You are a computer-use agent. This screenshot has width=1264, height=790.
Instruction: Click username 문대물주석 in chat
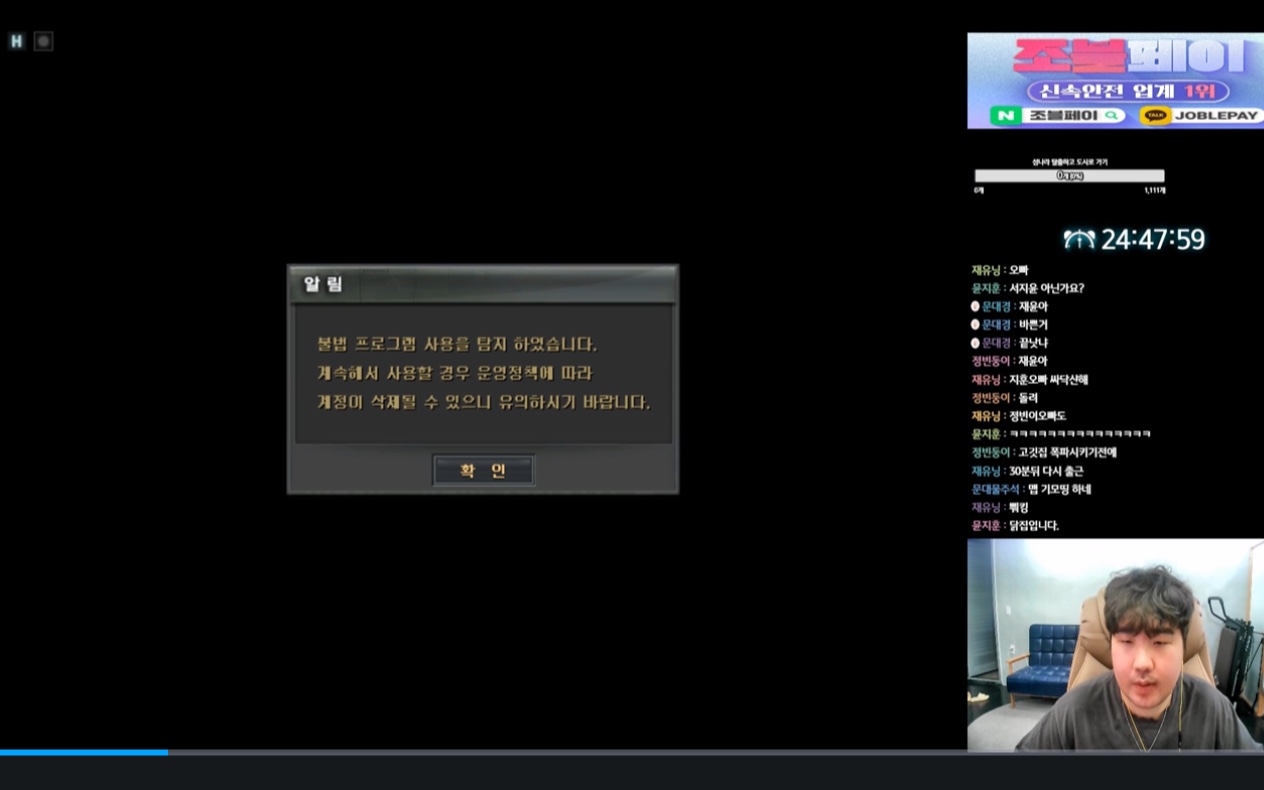pyautogui.click(x=995, y=489)
